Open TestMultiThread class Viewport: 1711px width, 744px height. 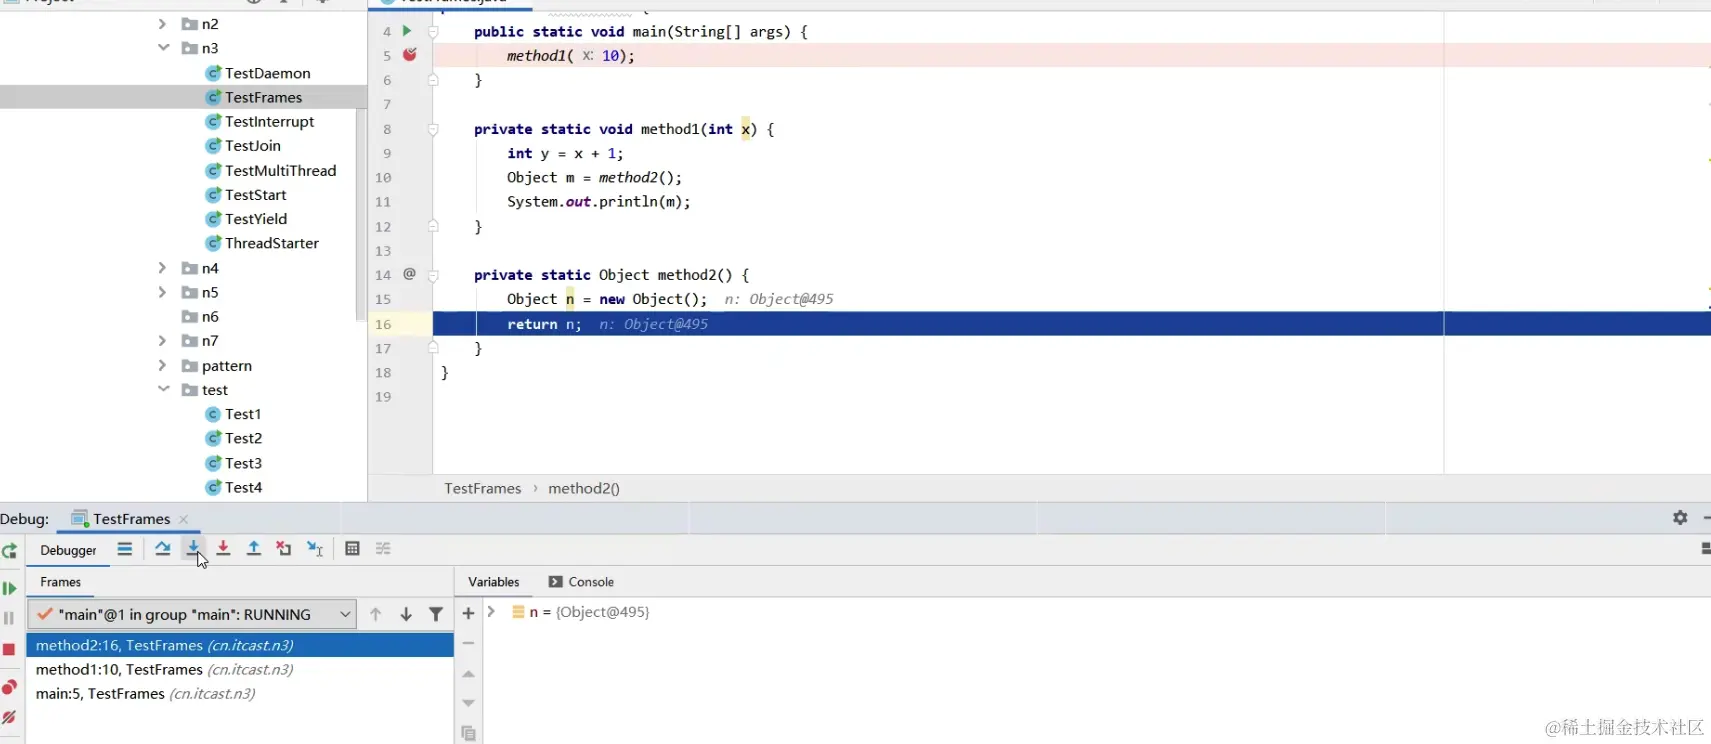click(x=270, y=170)
